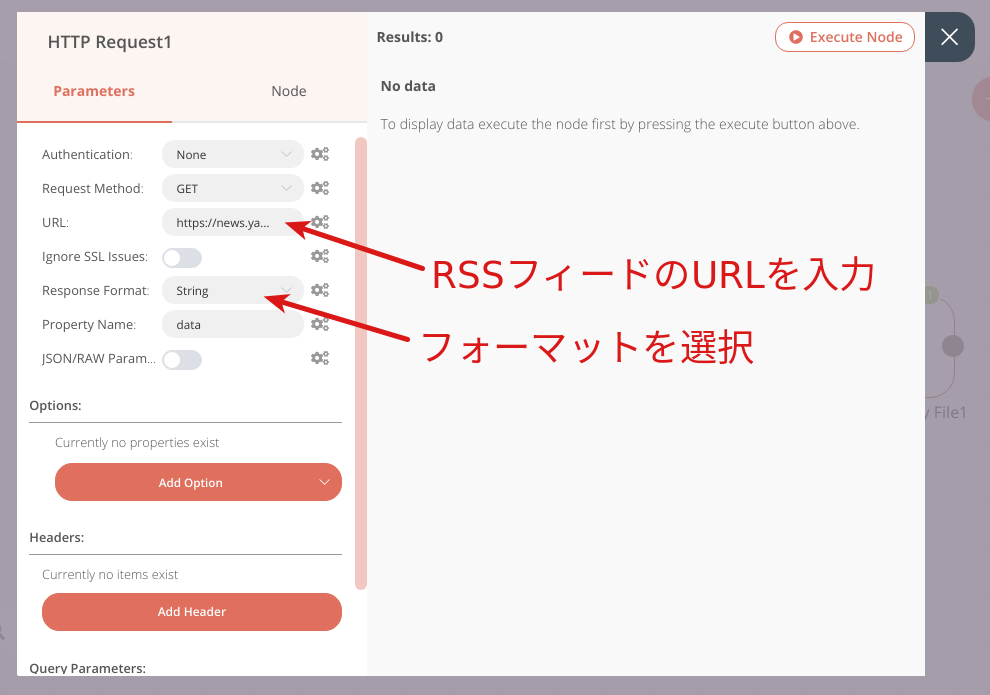This screenshot has height=695, width=990.
Task: Expand the Add Option dropdown chevron
Action: [x=323, y=482]
